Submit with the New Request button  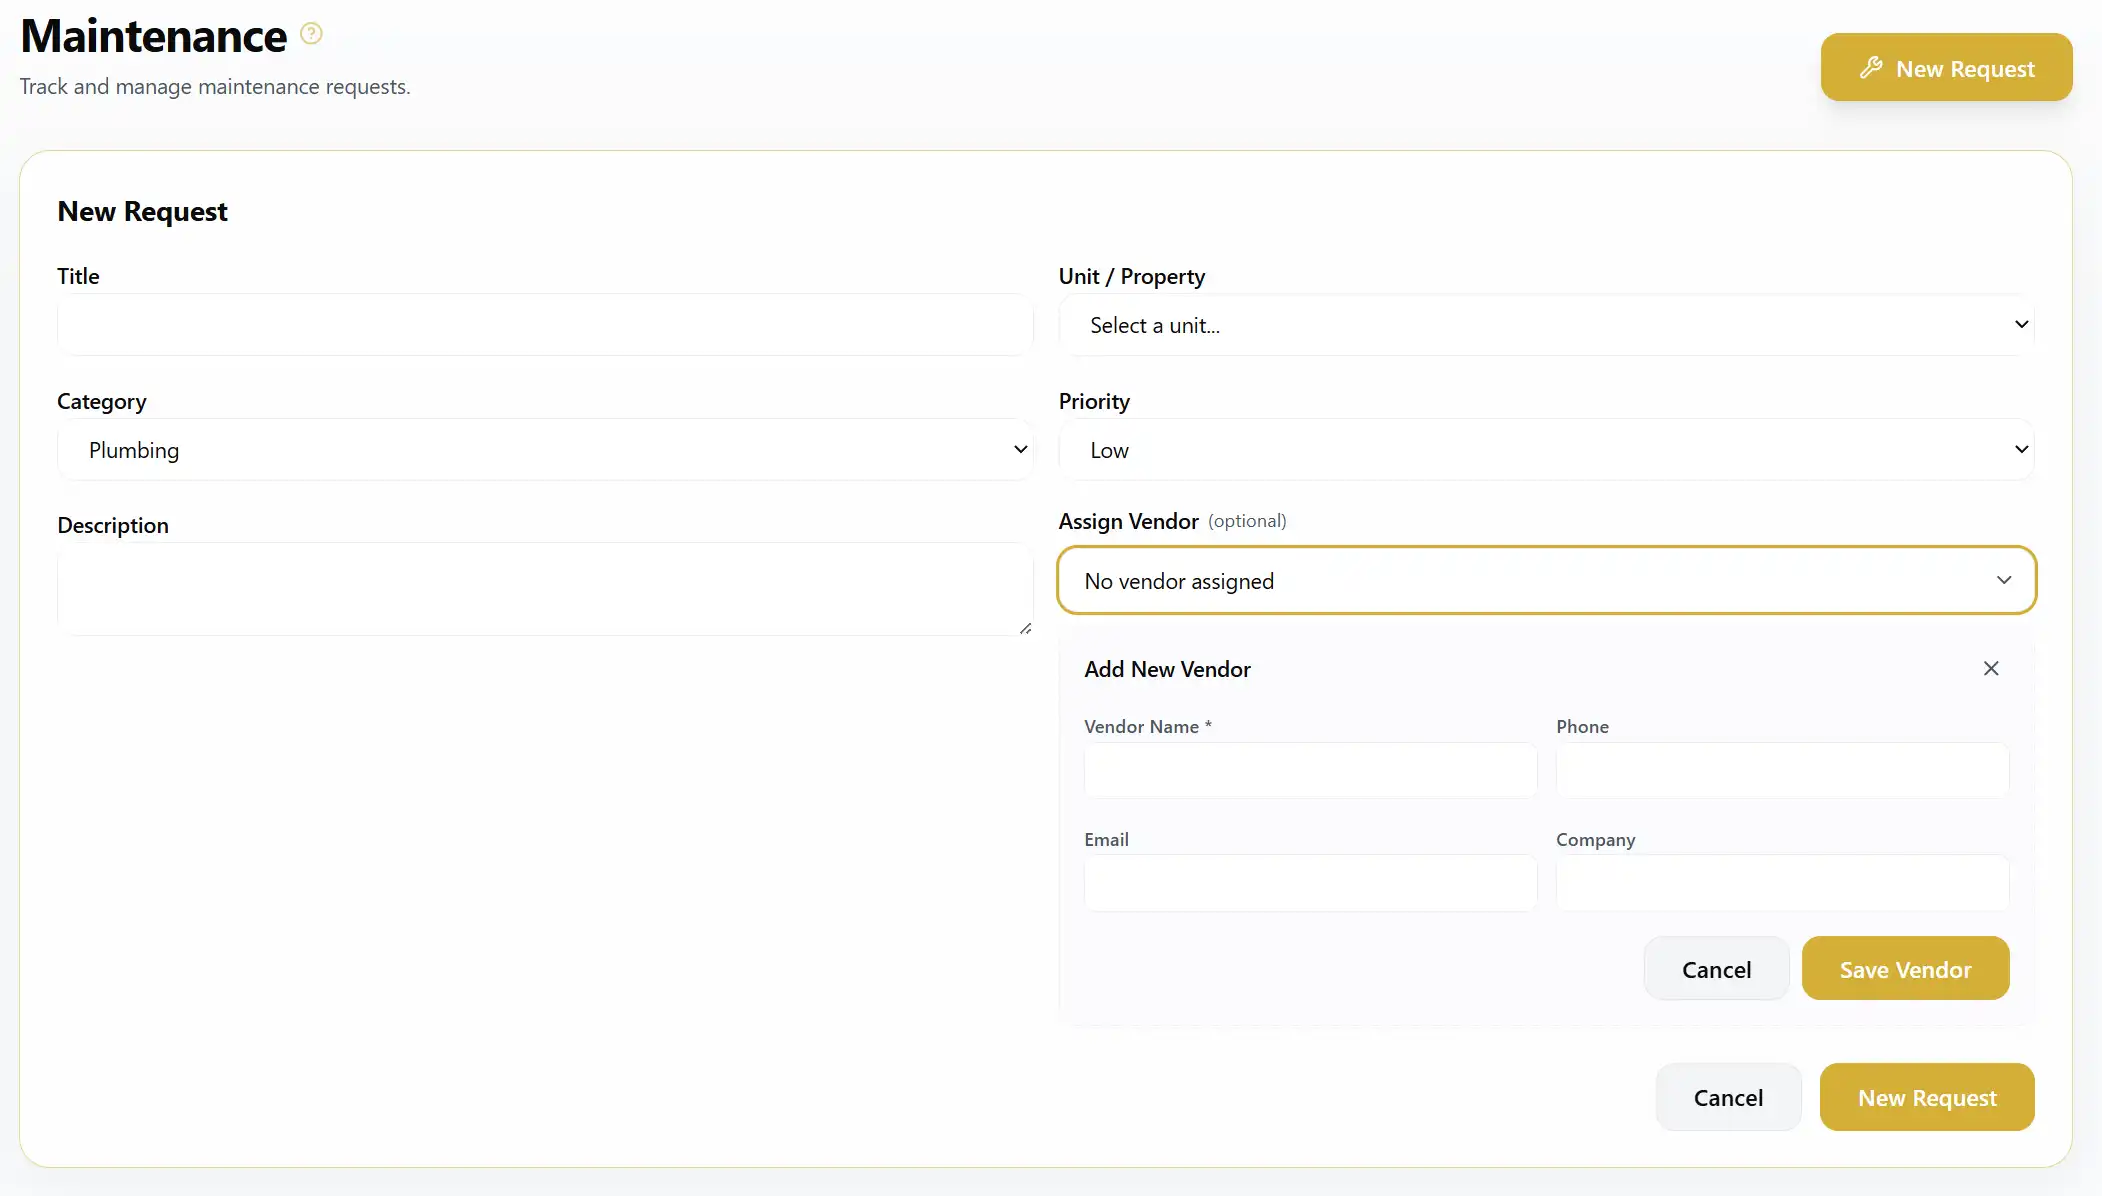1927,1097
